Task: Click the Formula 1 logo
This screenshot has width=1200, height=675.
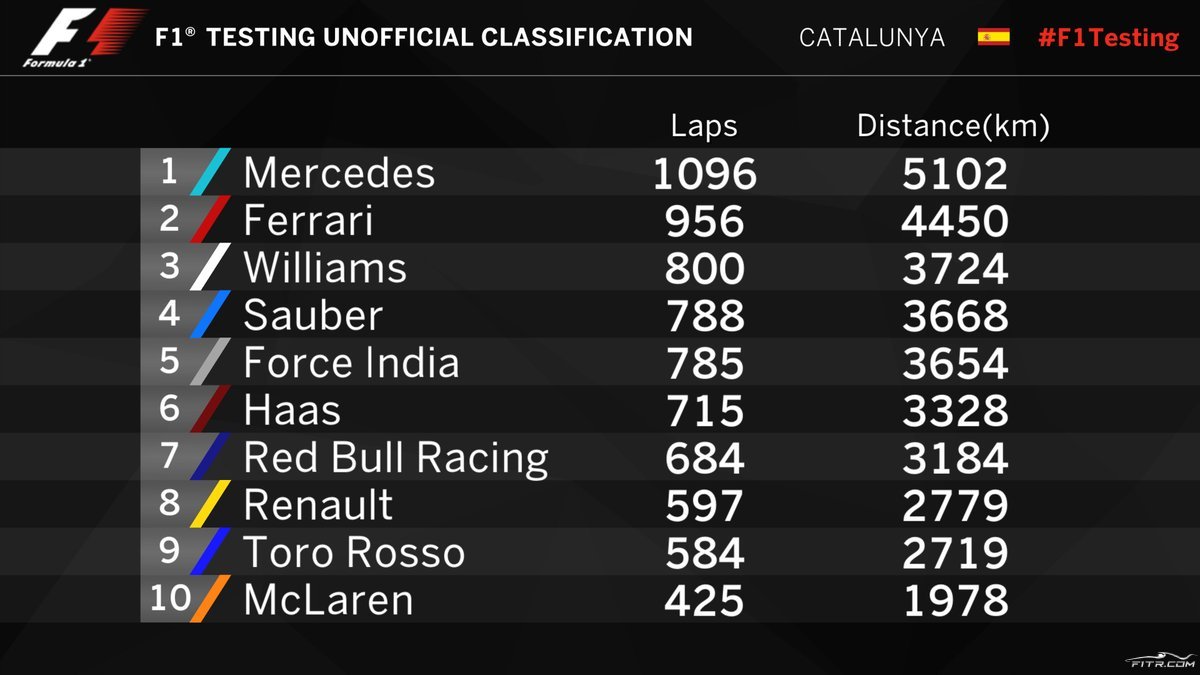Action: (86, 37)
